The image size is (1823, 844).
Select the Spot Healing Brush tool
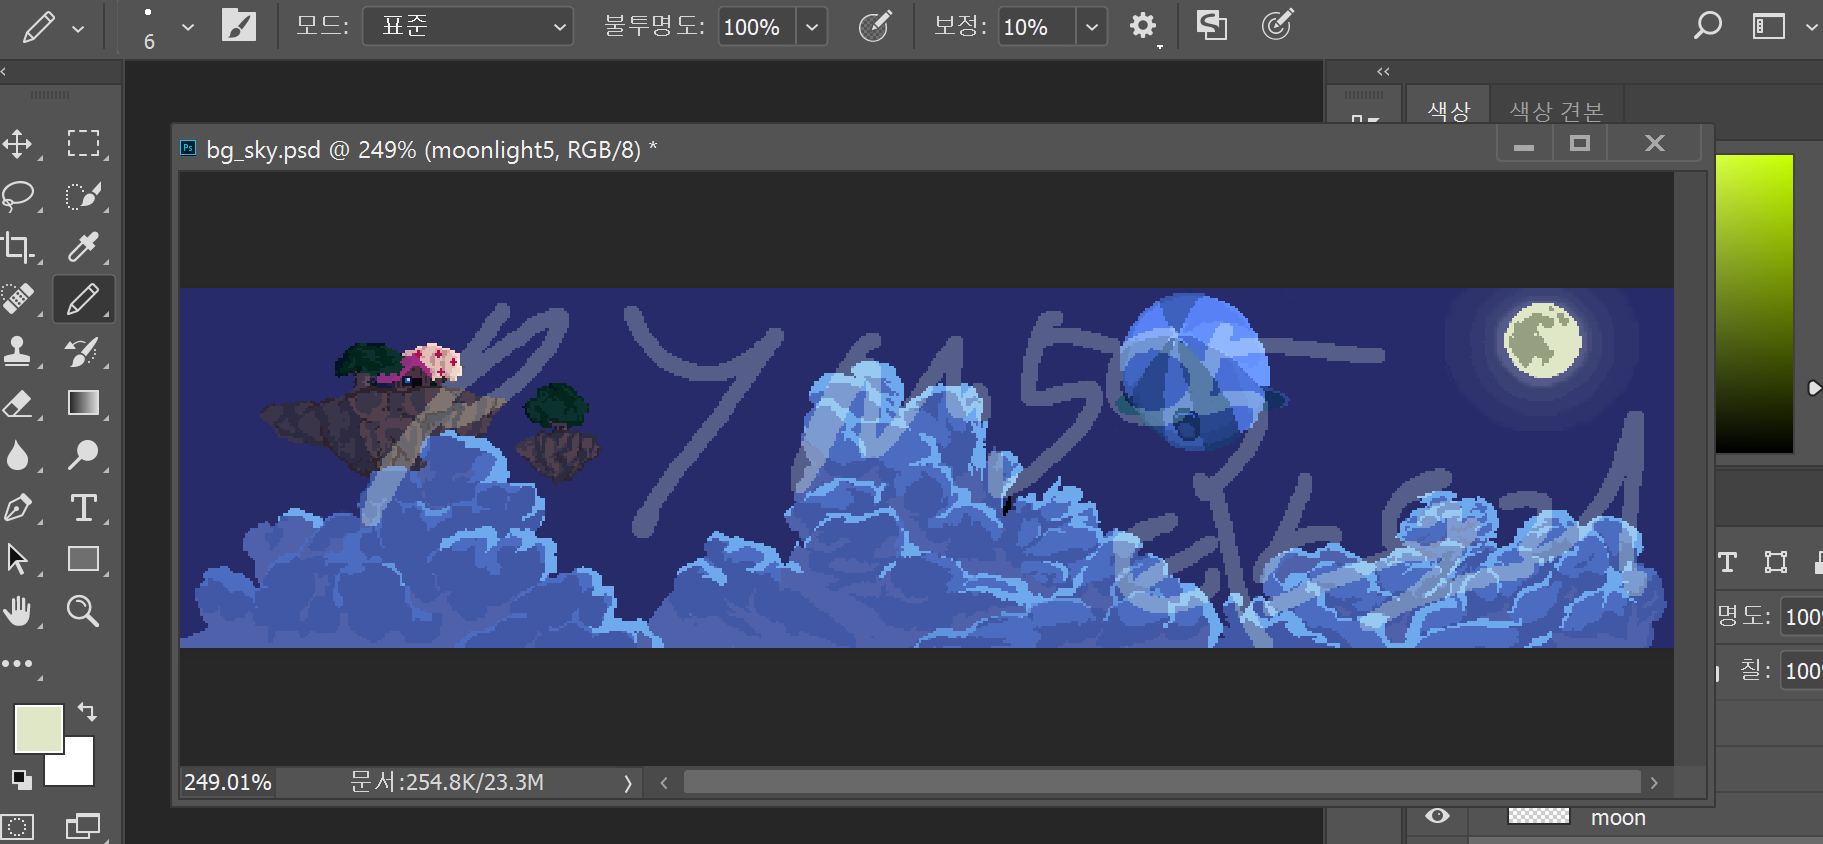coord(18,299)
